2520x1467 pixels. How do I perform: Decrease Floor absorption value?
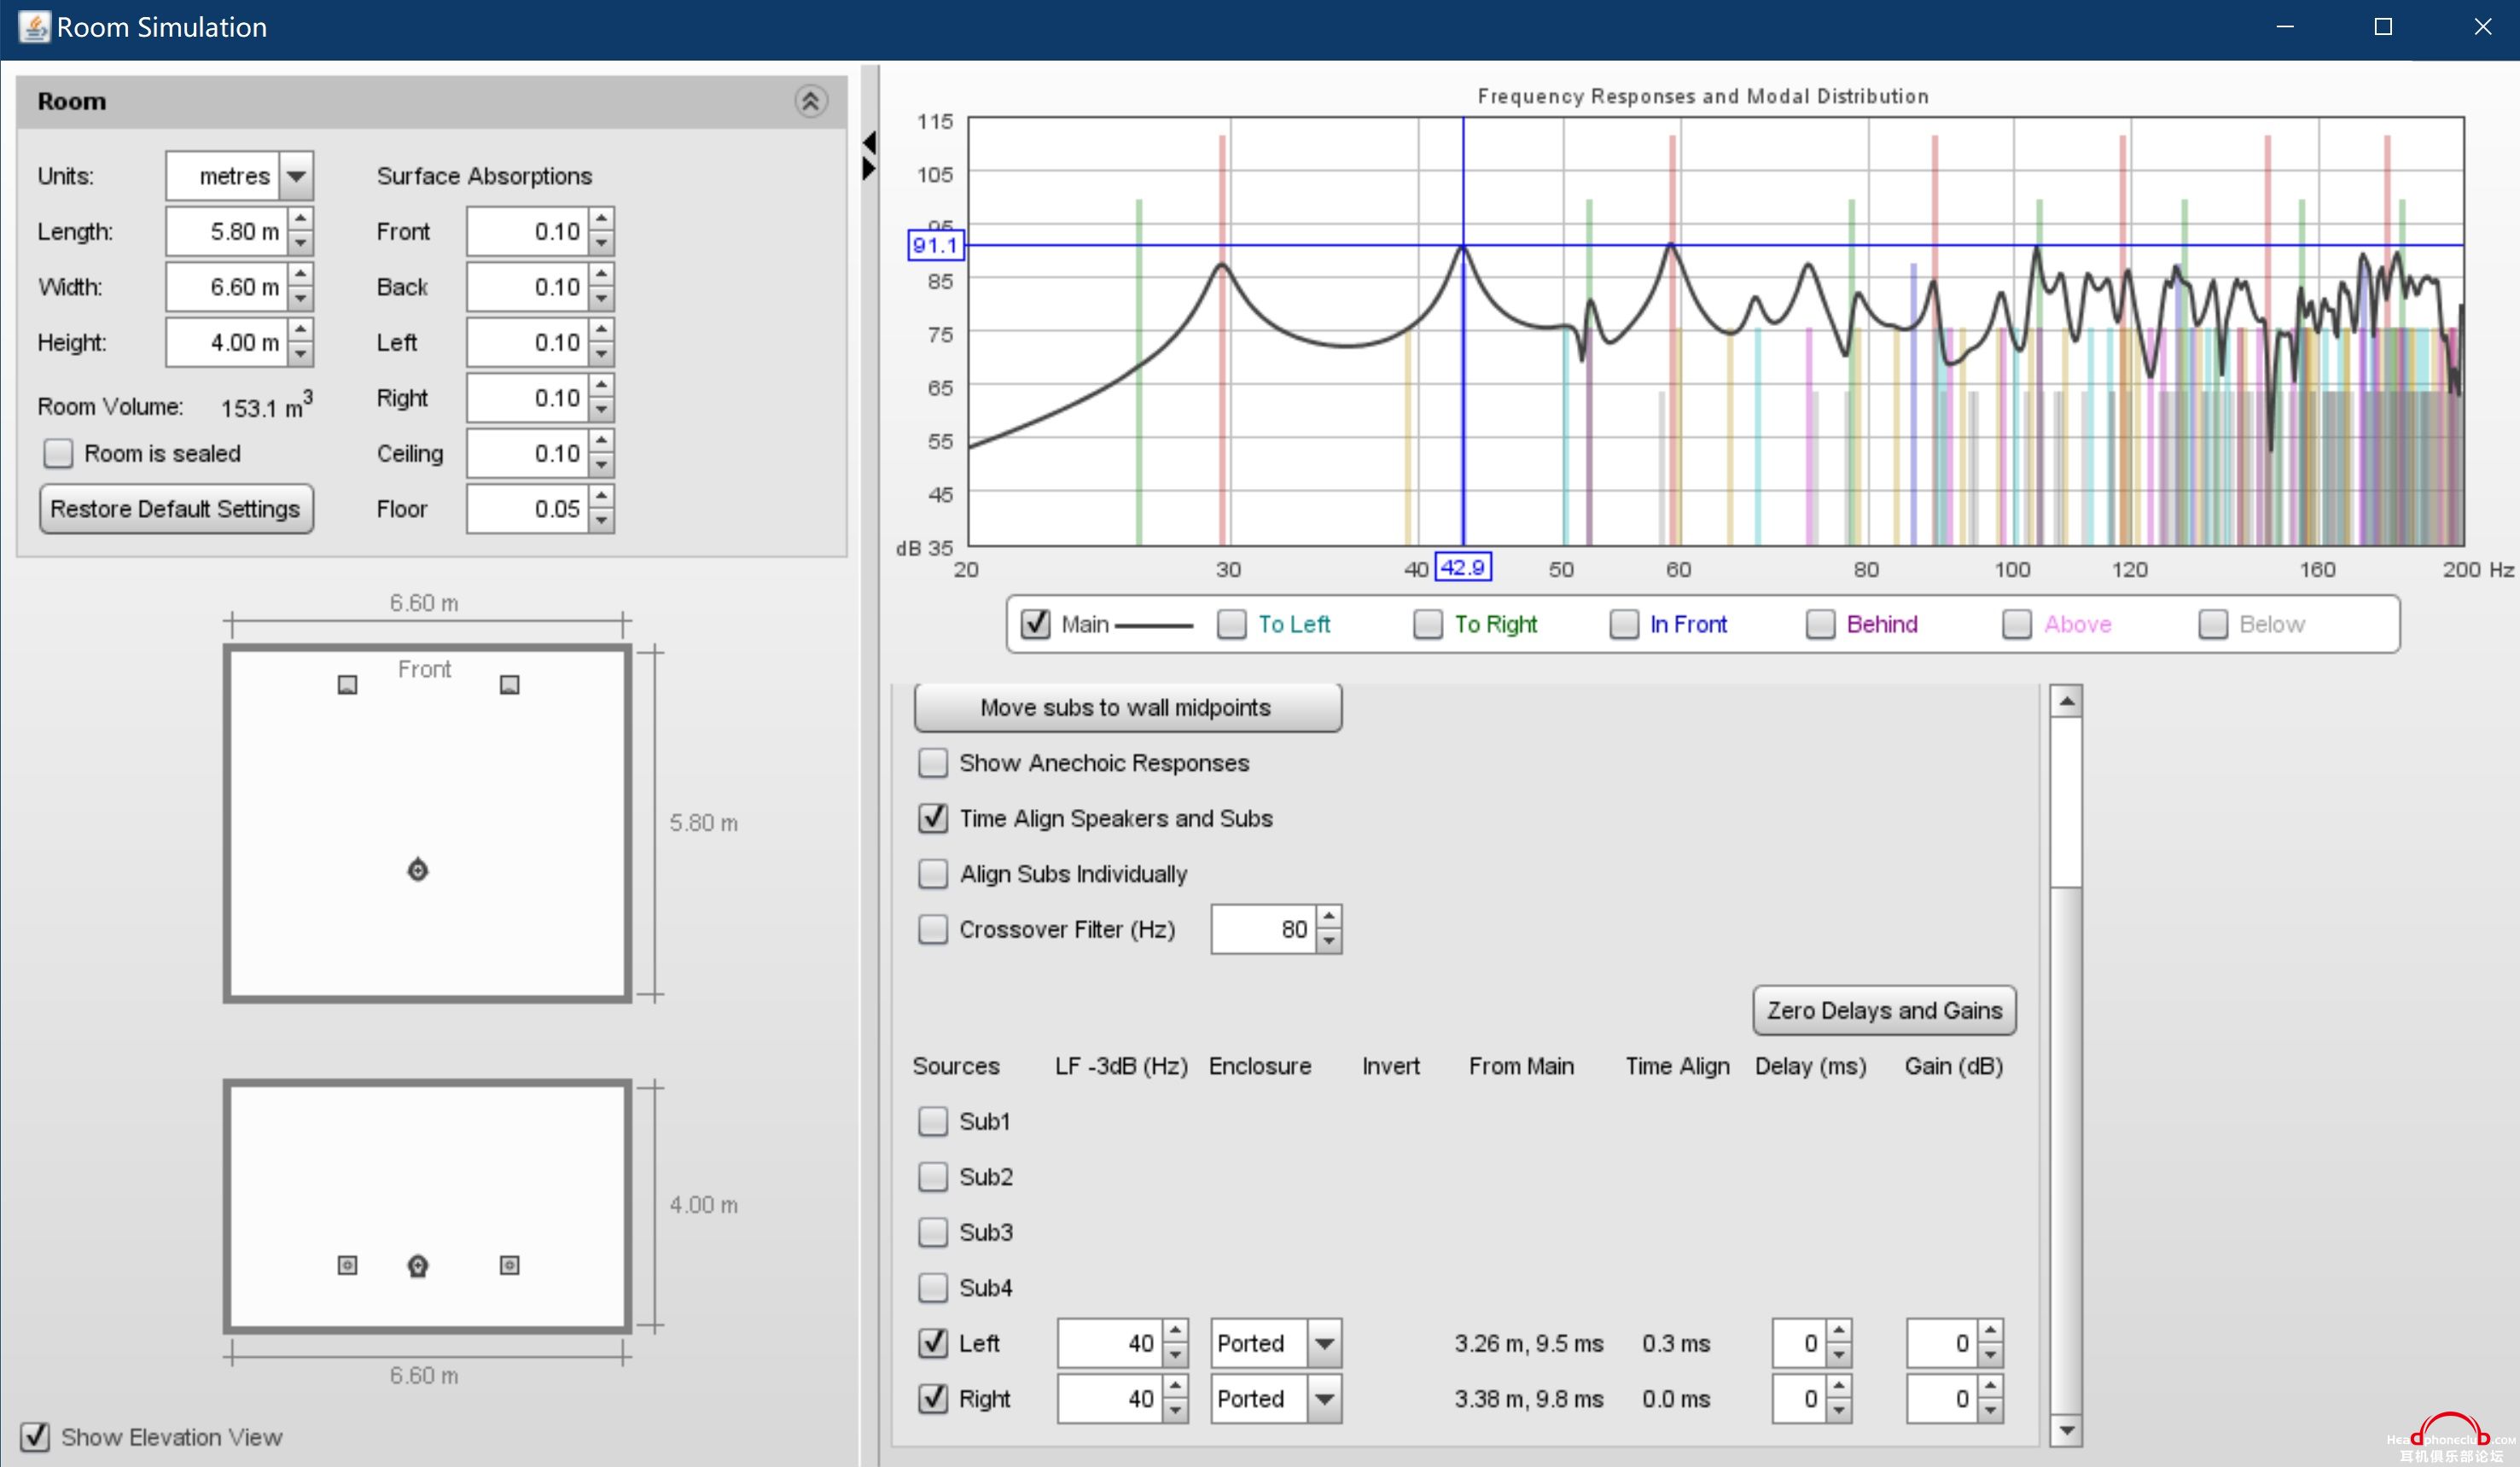click(601, 520)
